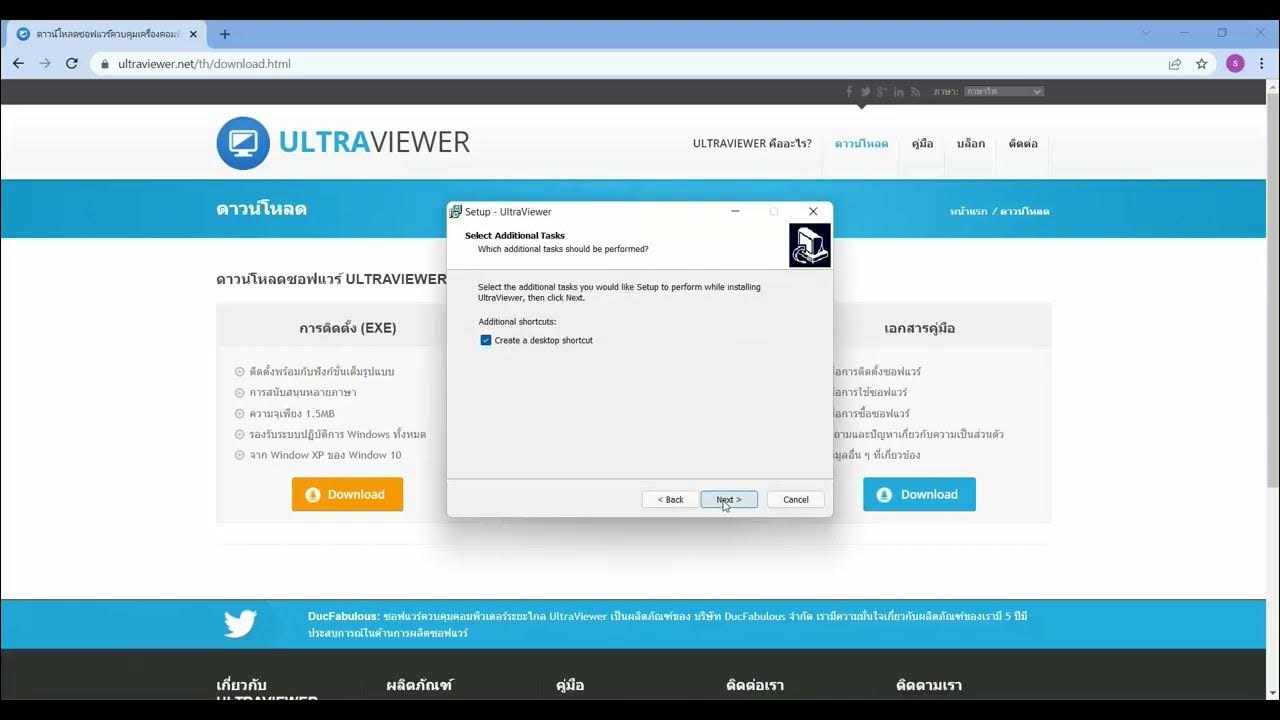The image size is (1280, 720).
Task: Click the 'จาก Window XP ของ Window 10' item
Action: (325, 455)
